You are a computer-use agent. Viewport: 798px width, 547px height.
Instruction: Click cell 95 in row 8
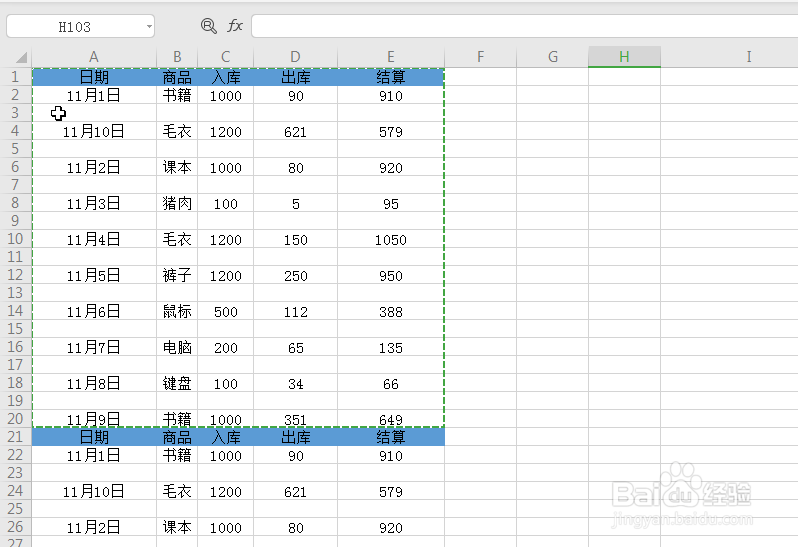391,204
